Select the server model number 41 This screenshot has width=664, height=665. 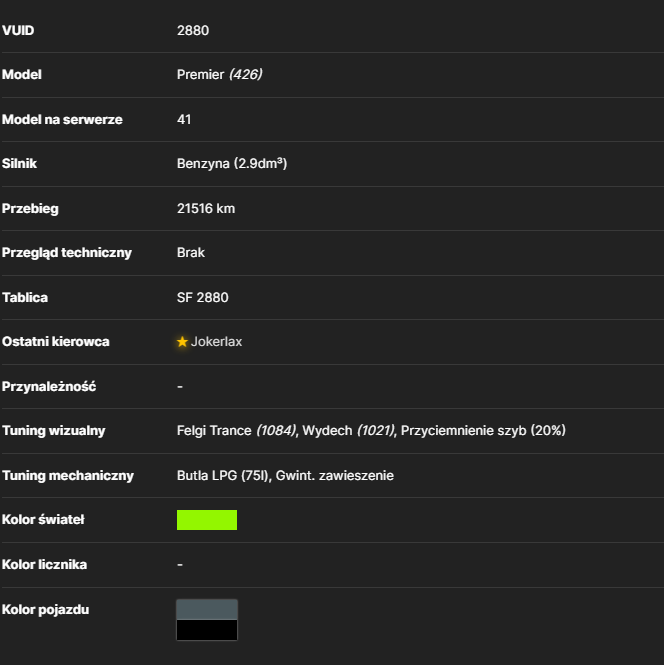pyautogui.click(x=184, y=120)
